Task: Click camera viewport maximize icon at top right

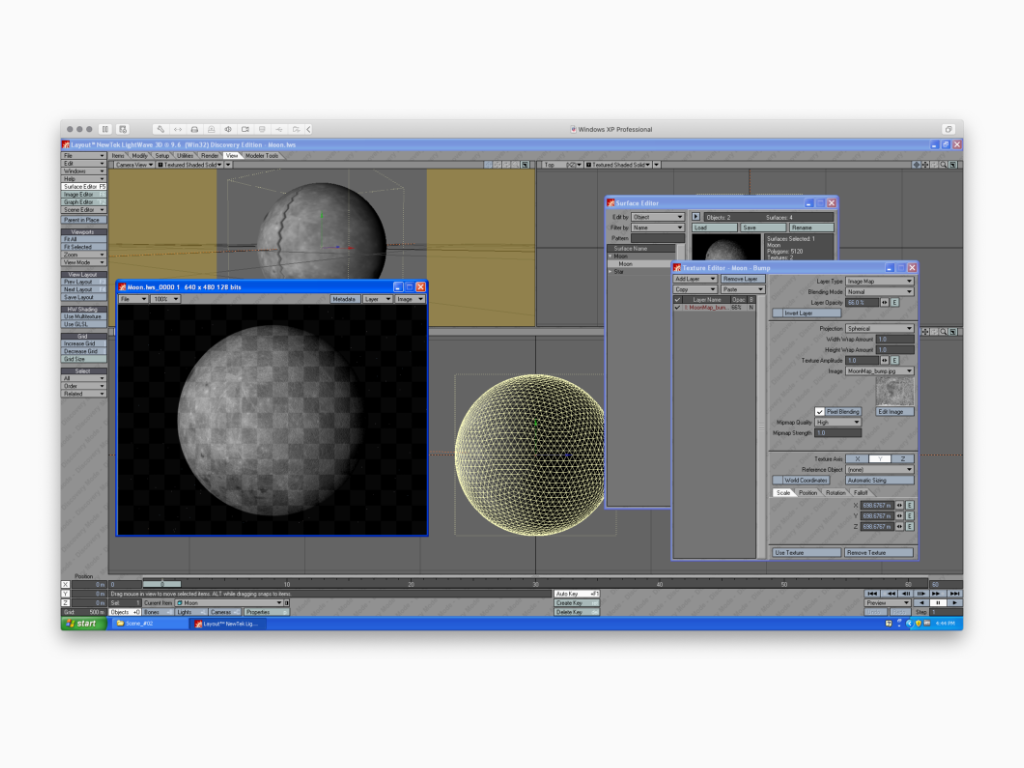Action: 525,165
